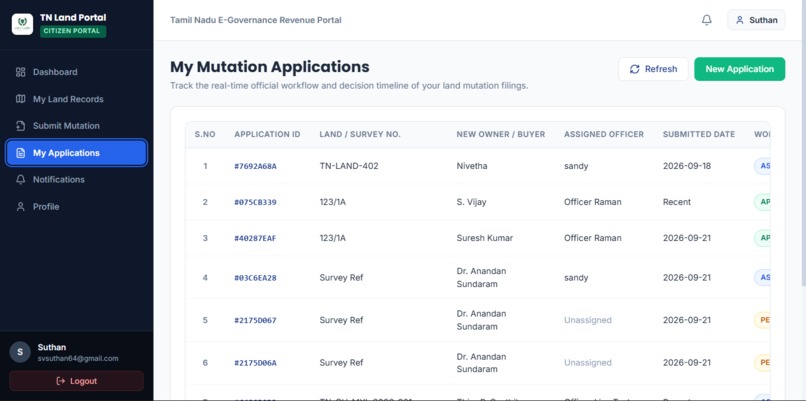Click the My Applications file icon
The image size is (806, 401).
coord(21,153)
